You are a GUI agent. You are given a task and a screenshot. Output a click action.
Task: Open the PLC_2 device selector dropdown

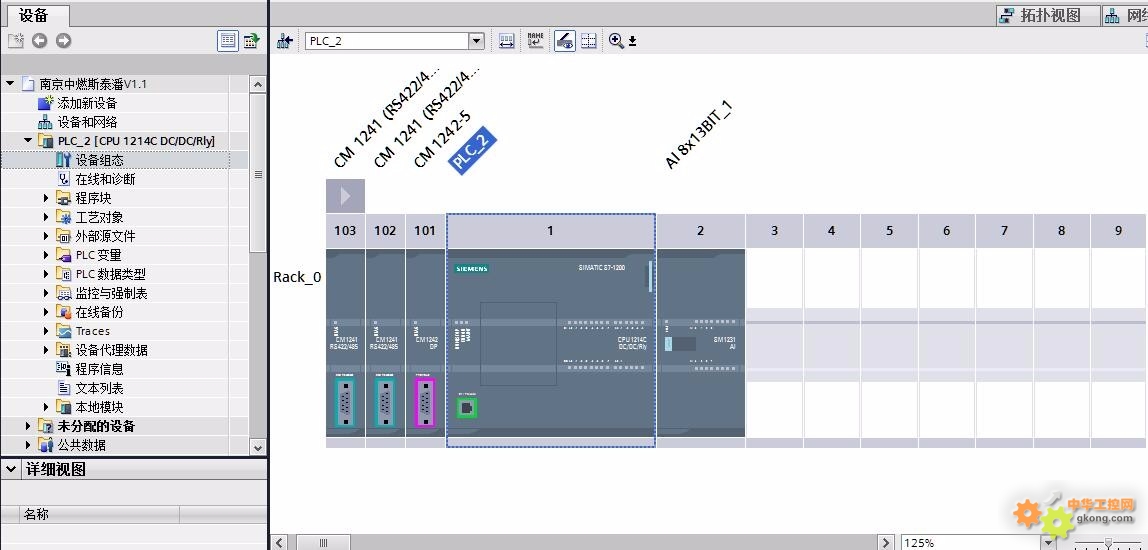(x=477, y=41)
